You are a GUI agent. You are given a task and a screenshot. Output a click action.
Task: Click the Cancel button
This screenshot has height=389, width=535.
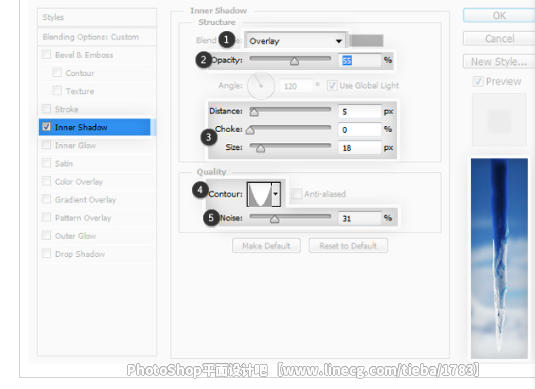[x=499, y=39]
